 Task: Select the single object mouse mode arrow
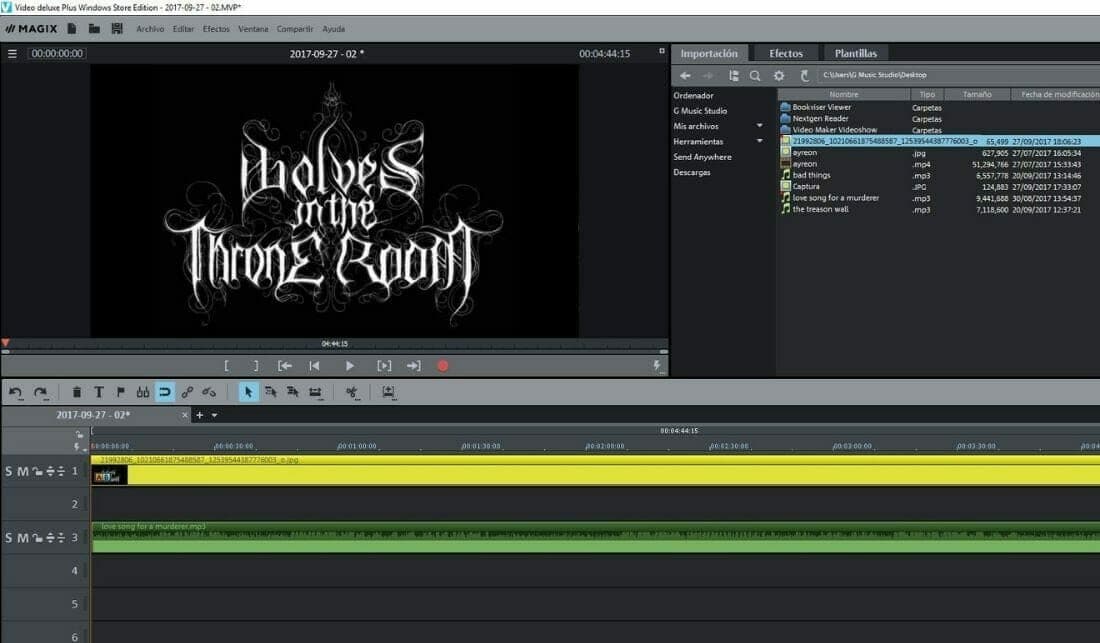[x=248, y=393]
